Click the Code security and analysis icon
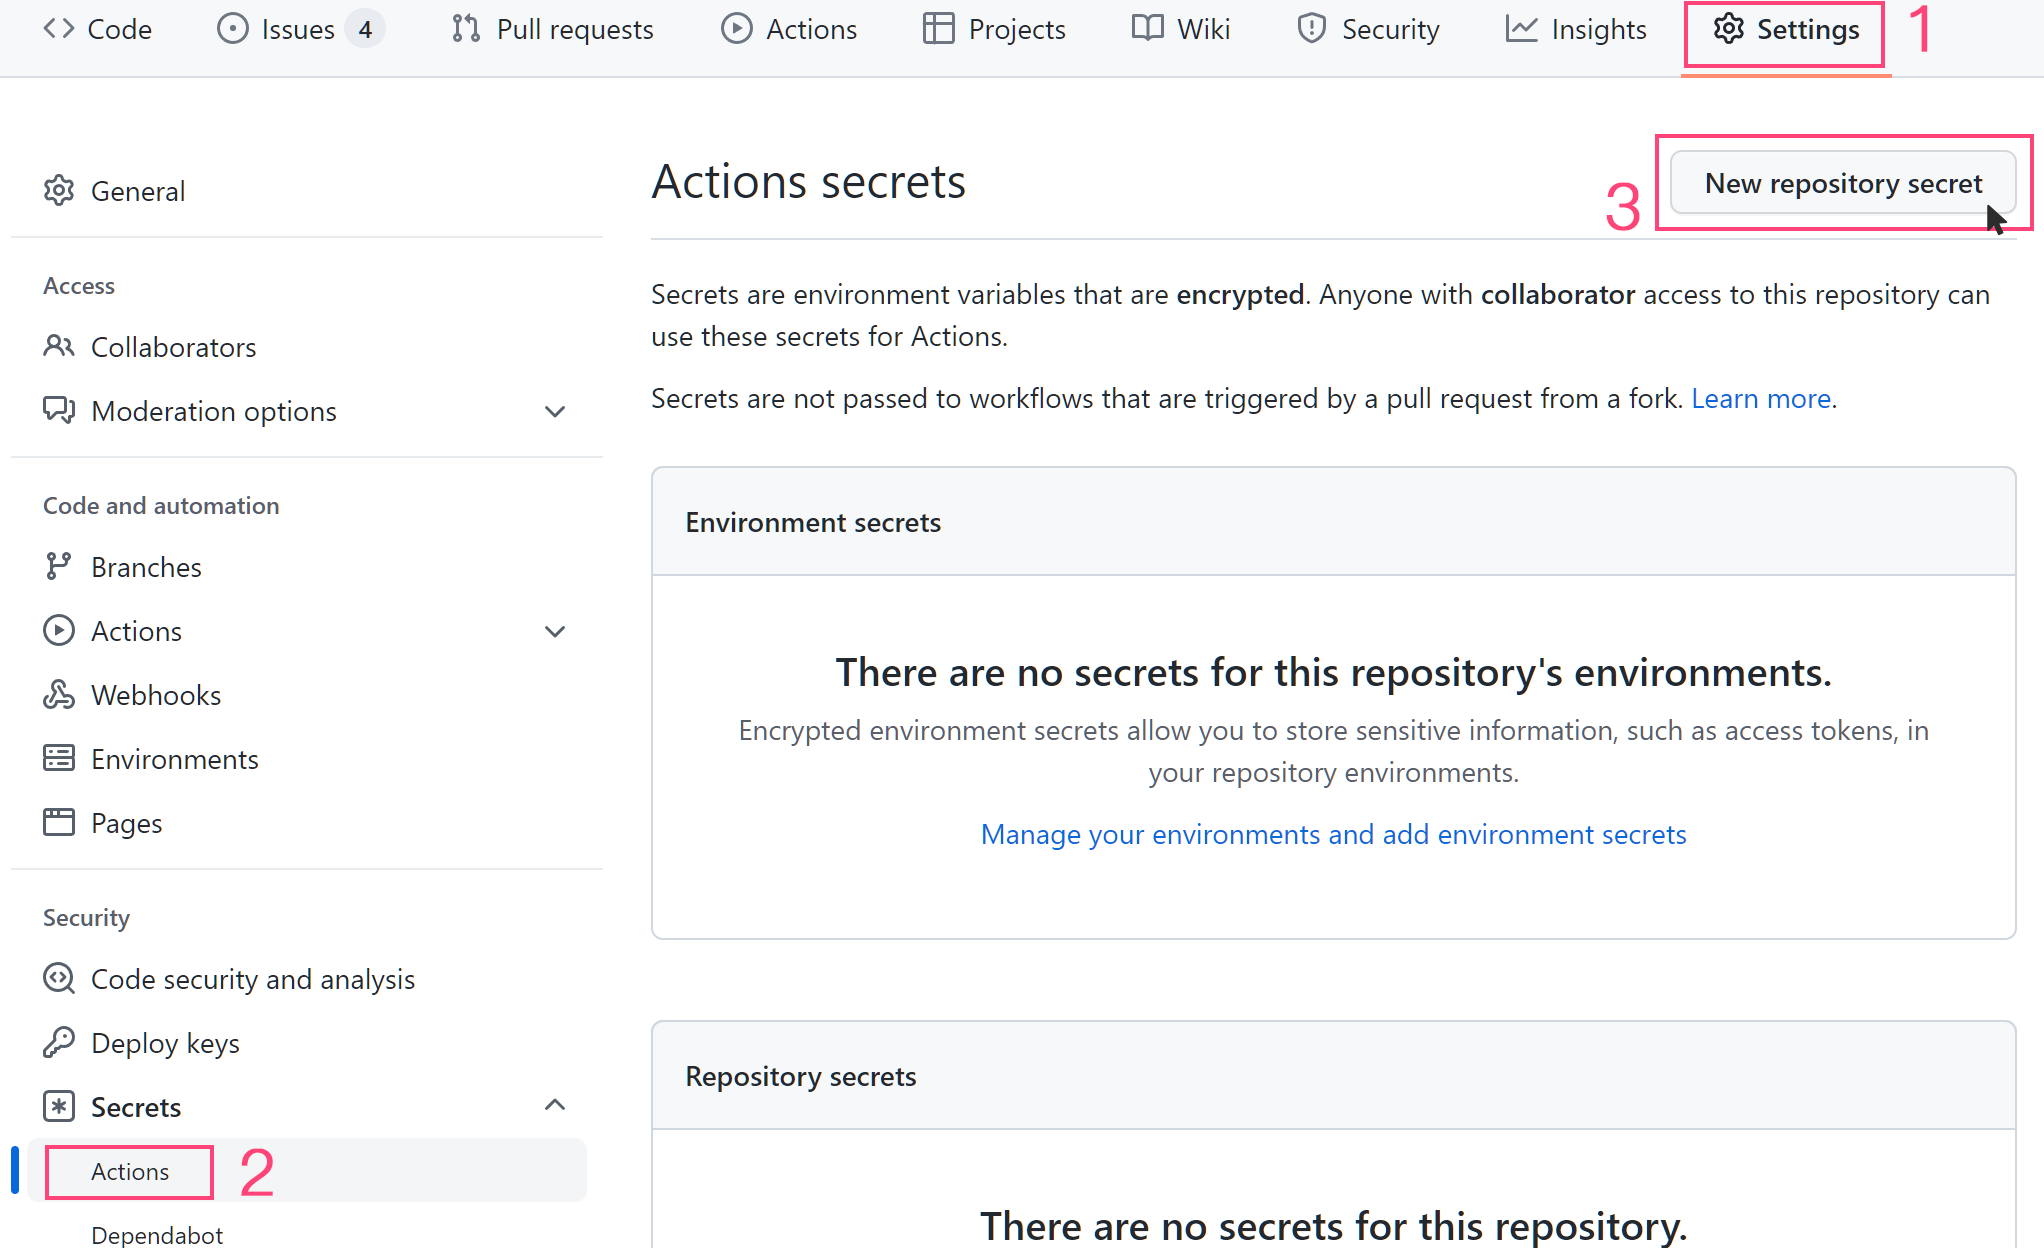This screenshot has height=1248, width=2044. tap(59, 978)
